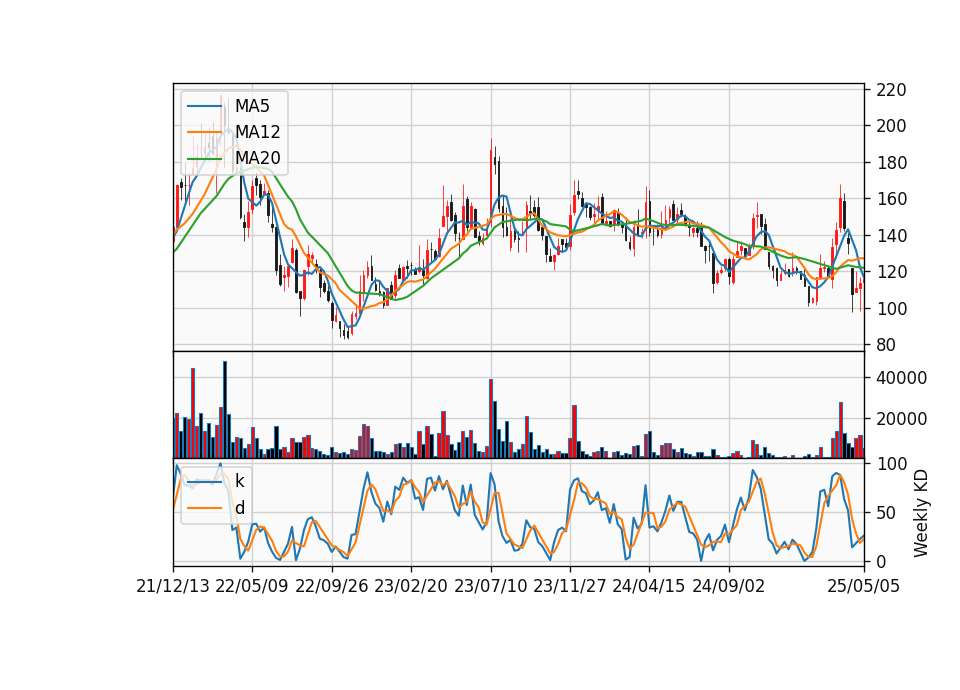Image resolution: width=960 pixels, height=690 pixels.
Task: Click the 200 price axis value
Action: coord(891,126)
